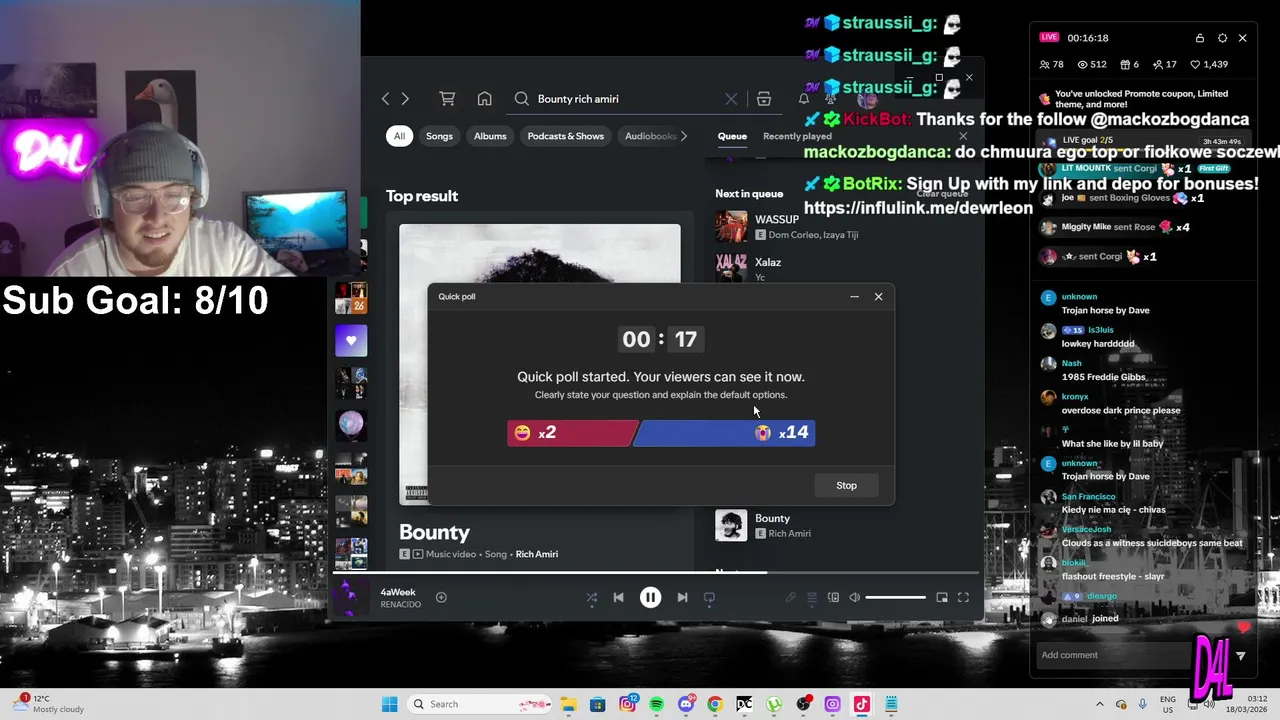
Task: Stop the quick poll
Action: coord(846,485)
